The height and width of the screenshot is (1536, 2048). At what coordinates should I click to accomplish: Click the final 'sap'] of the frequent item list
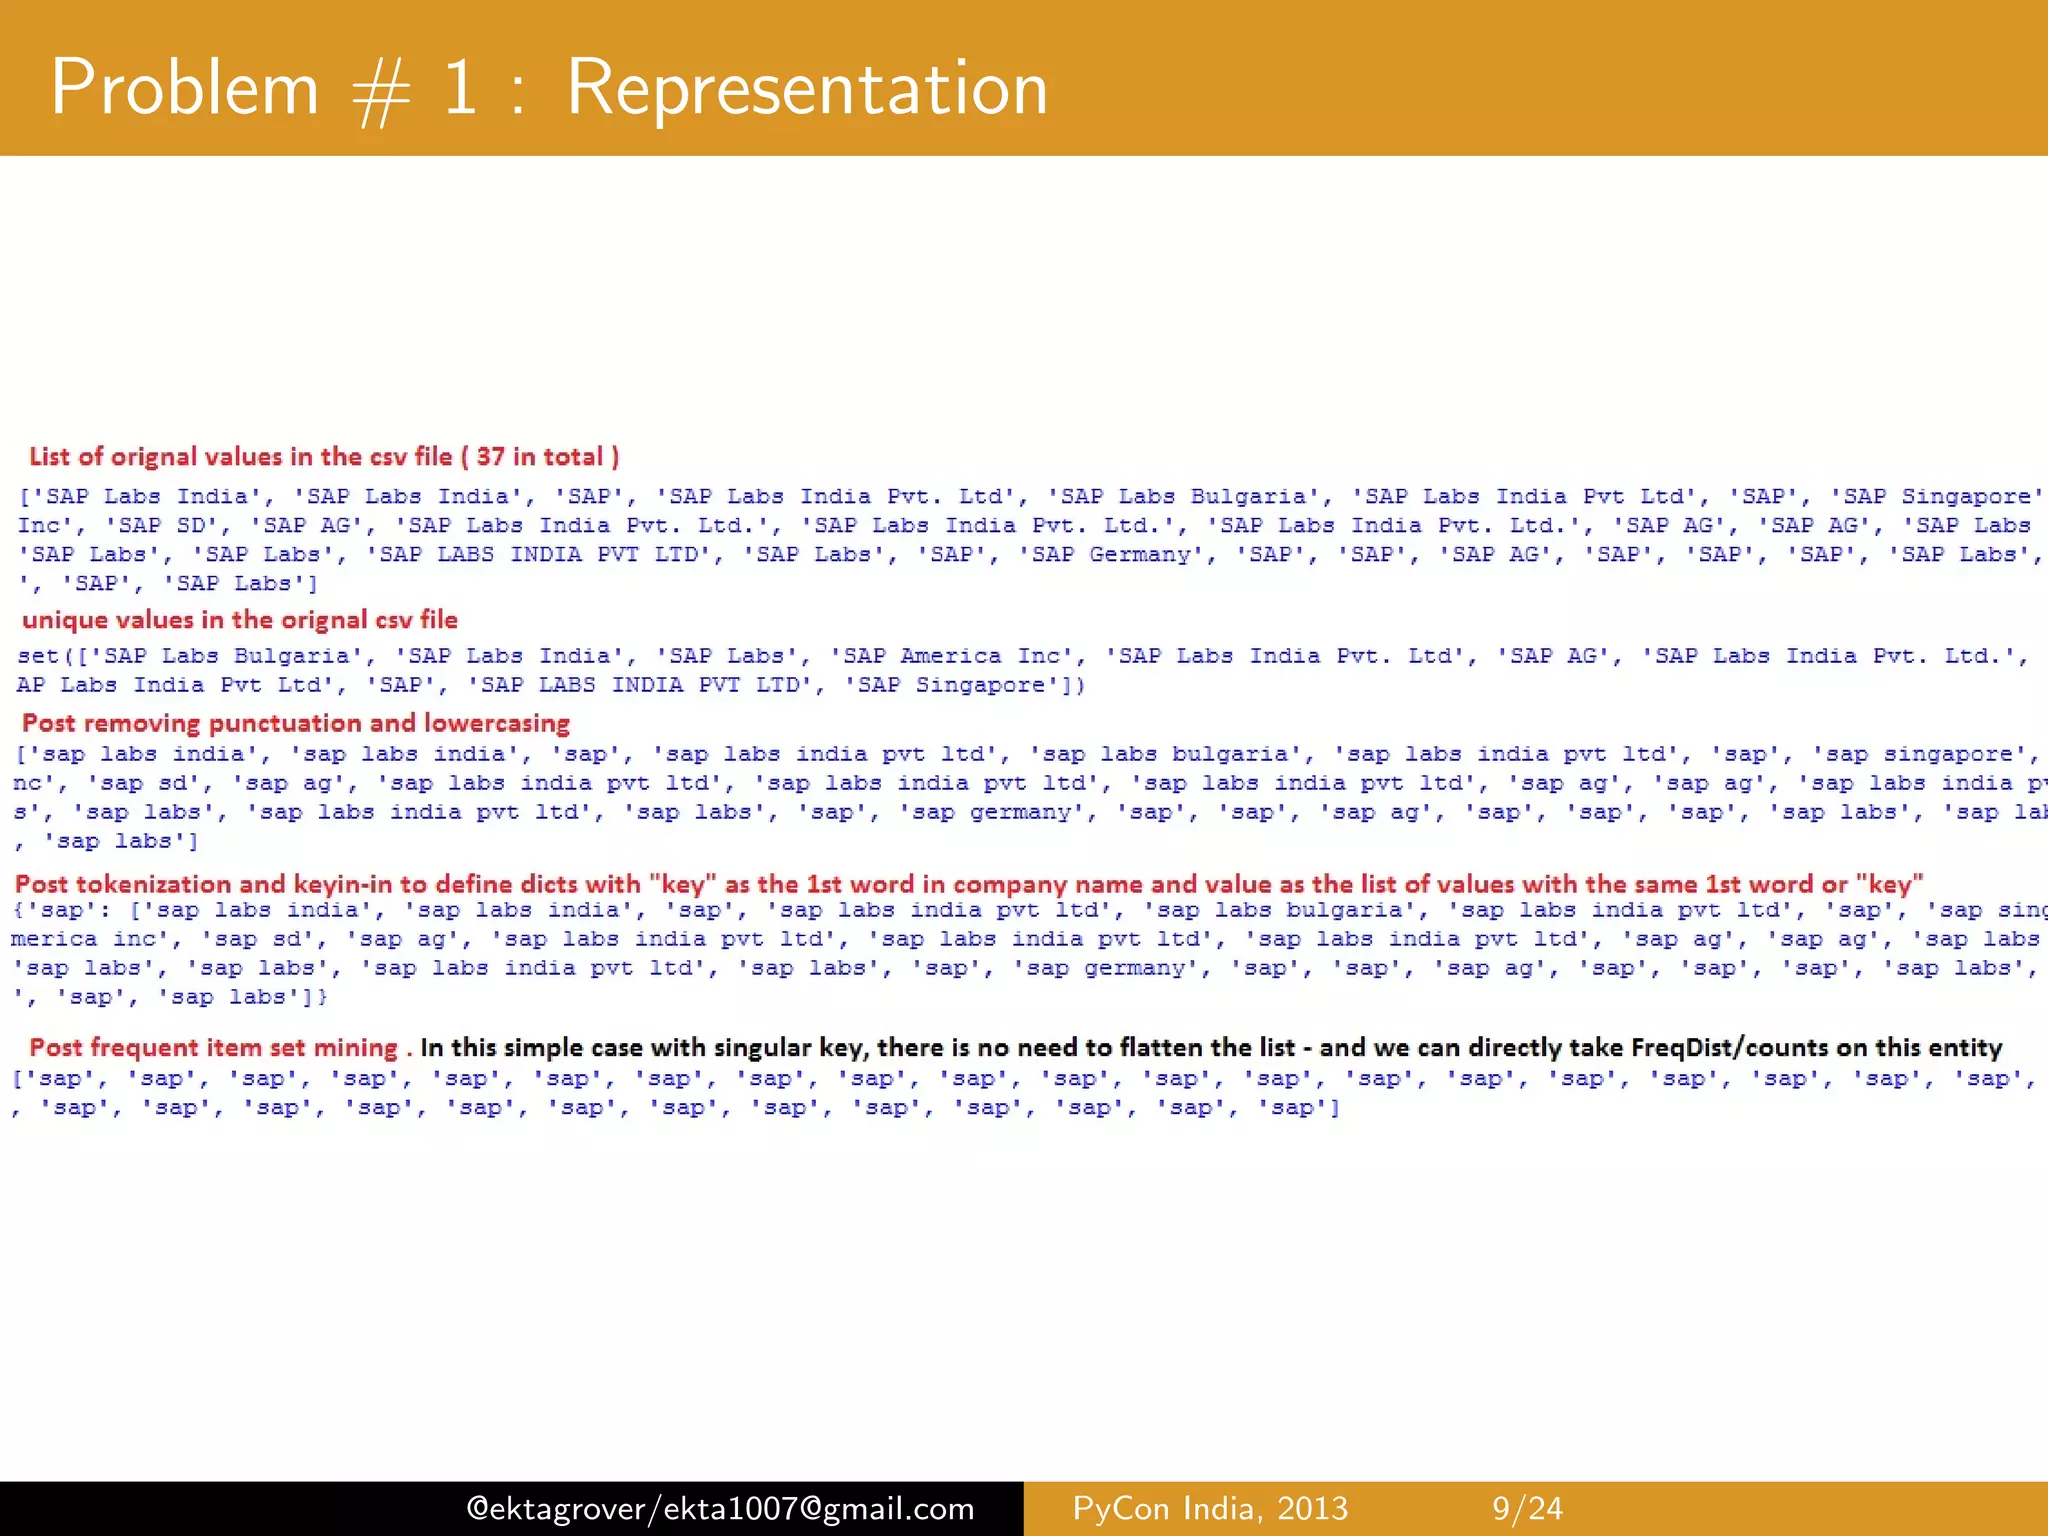click(1299, 1108)
